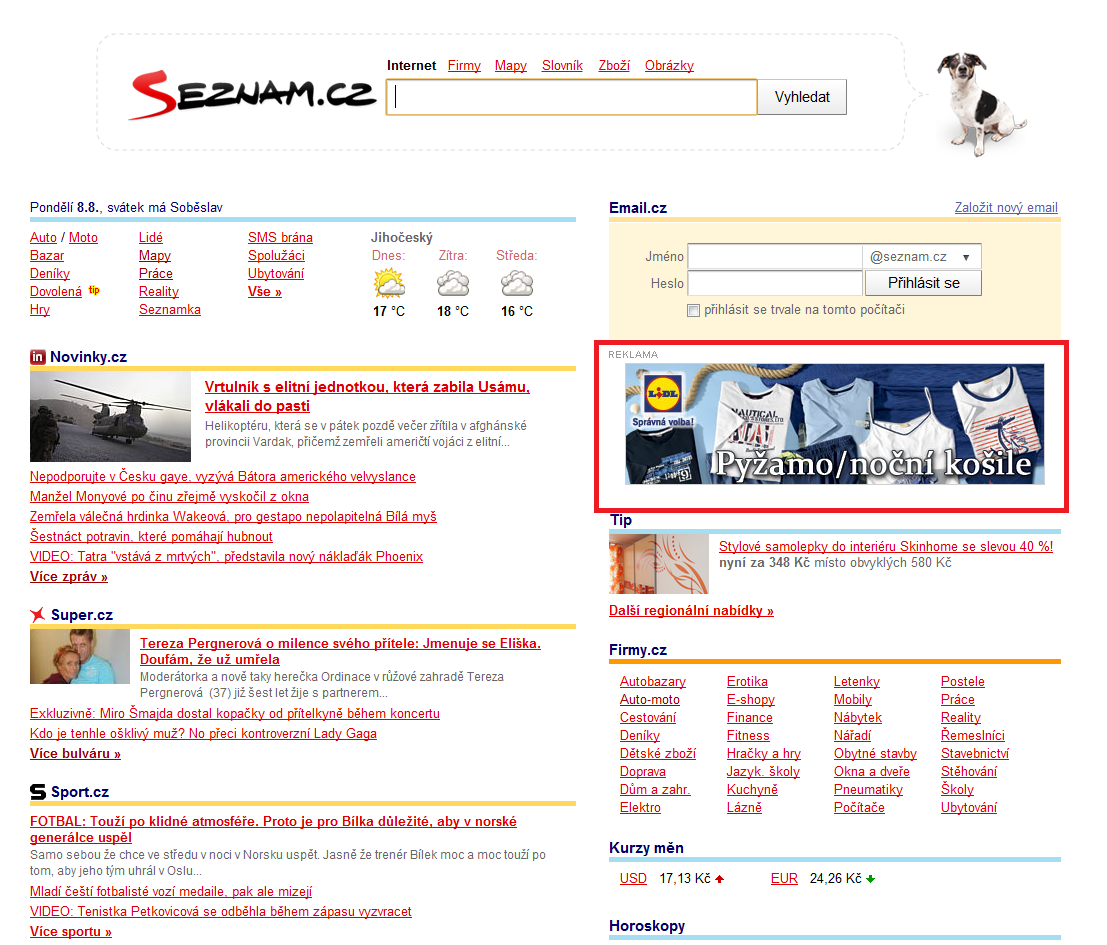Open the USD exchange rate link
The image size is (1107, 945).
(633, 879)
